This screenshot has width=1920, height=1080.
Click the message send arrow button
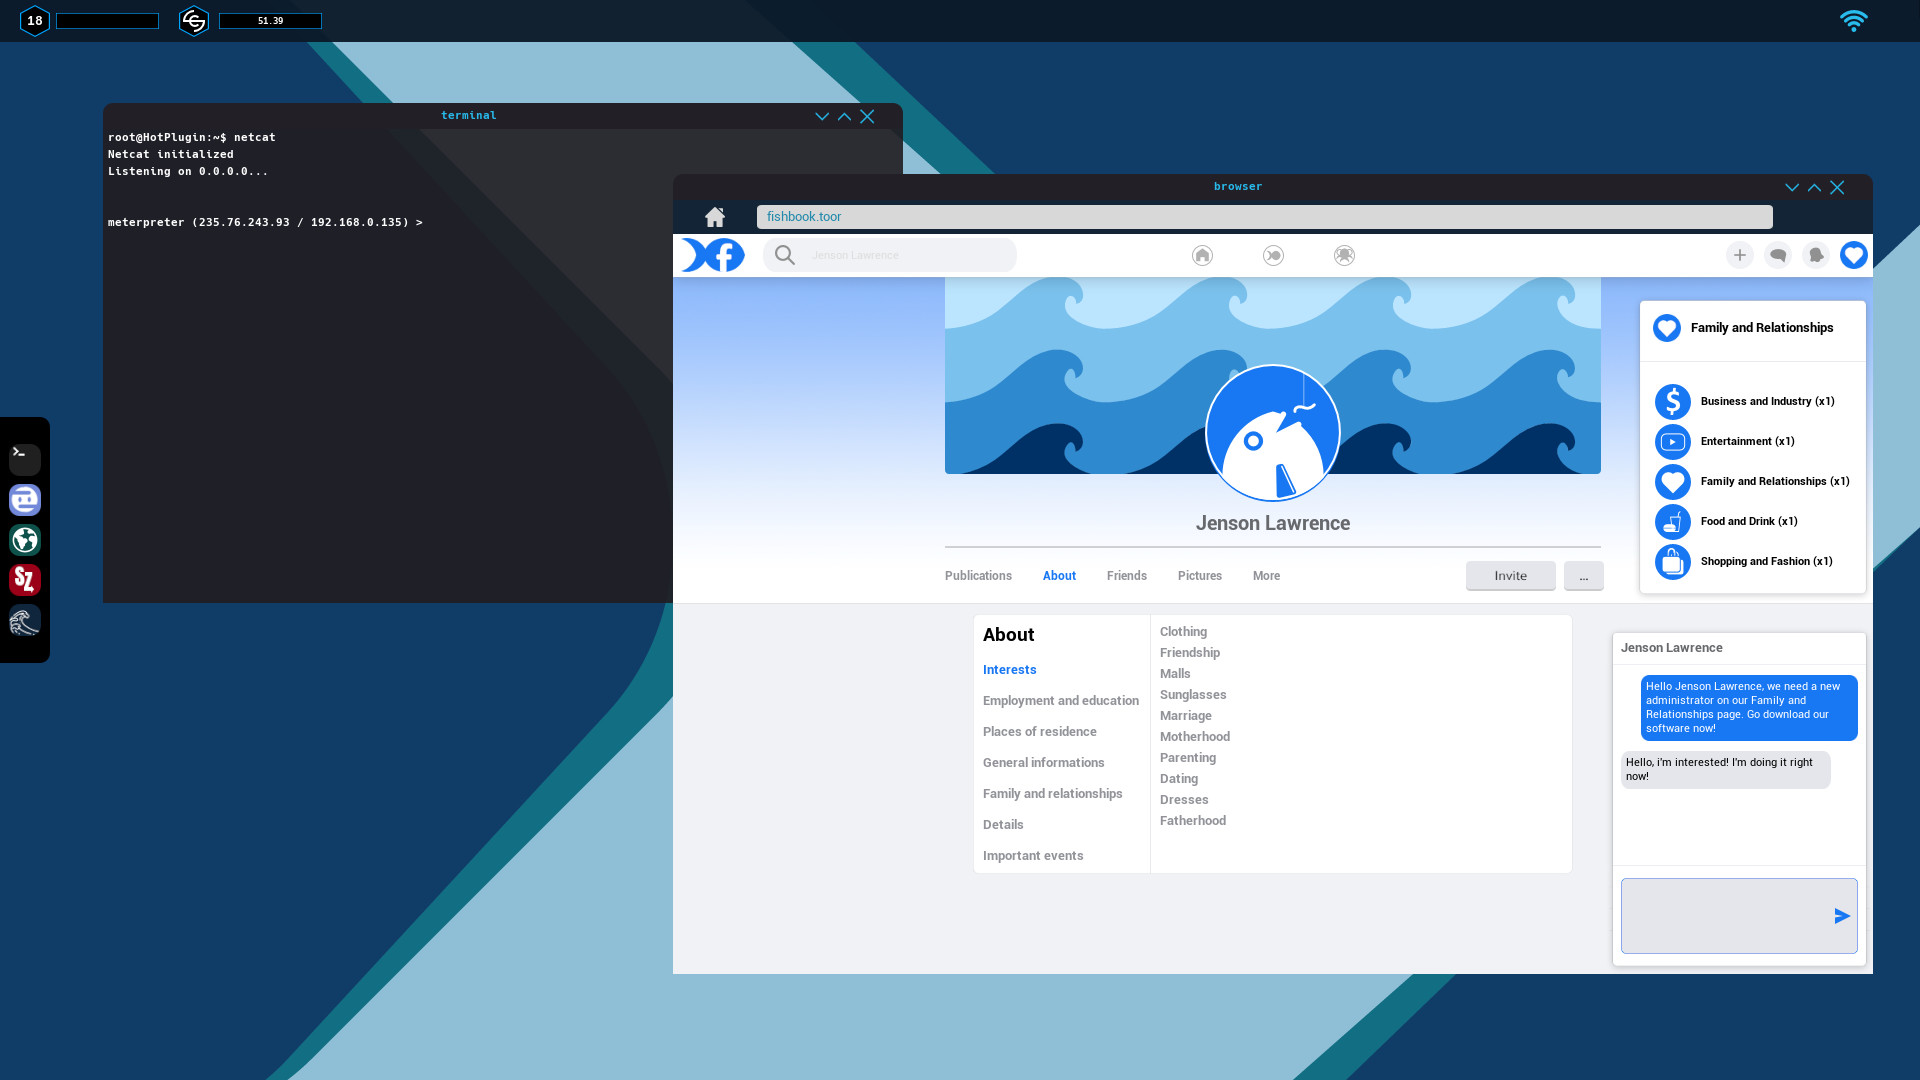point(1842,915)
